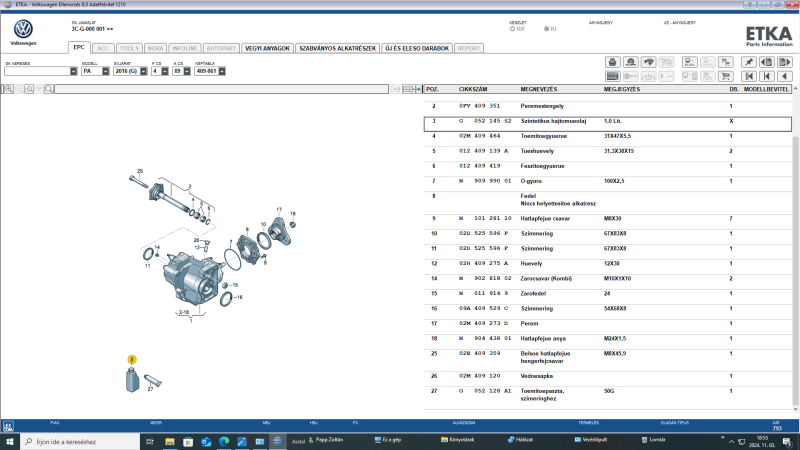Click the cart list transfer icon

coord(726,62)
